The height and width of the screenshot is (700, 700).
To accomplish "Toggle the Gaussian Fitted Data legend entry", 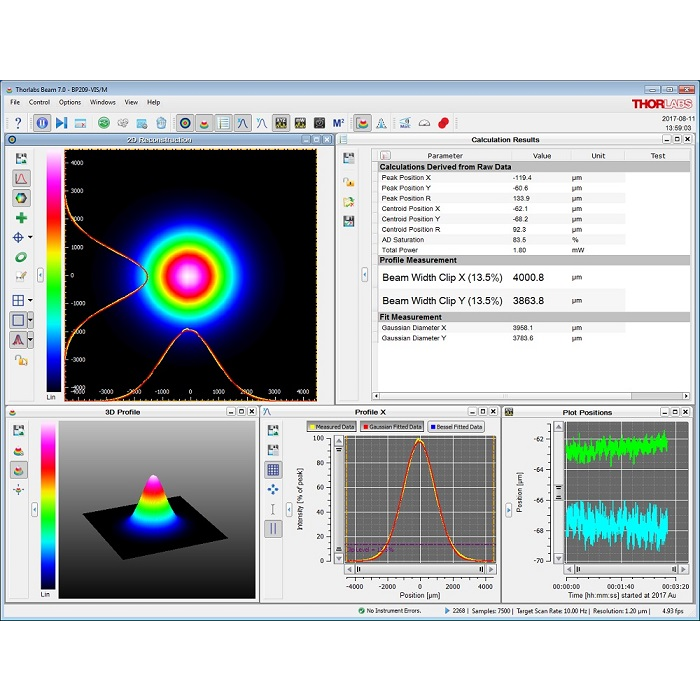I will coord(394,427).
